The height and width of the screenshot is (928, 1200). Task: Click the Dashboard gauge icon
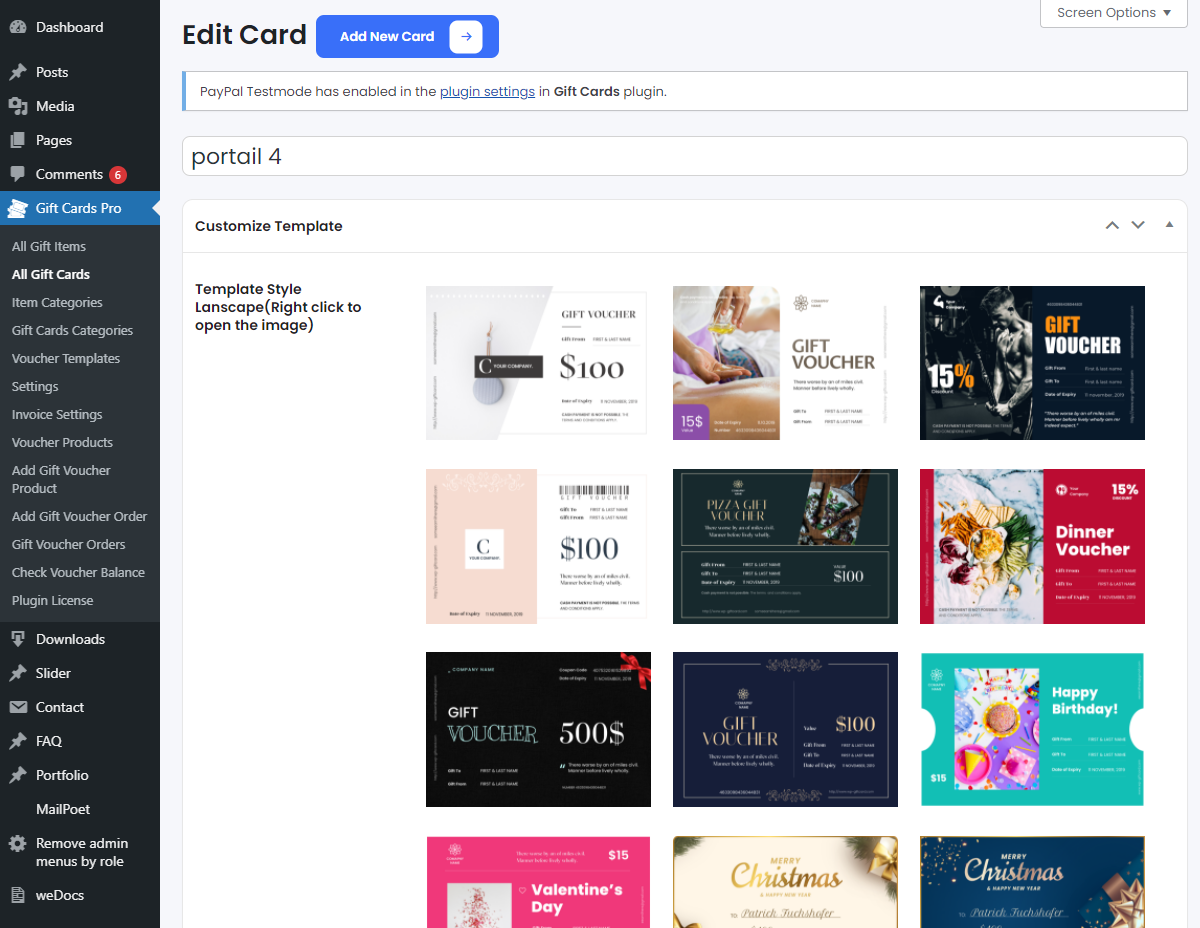click(x=18, y=27)
